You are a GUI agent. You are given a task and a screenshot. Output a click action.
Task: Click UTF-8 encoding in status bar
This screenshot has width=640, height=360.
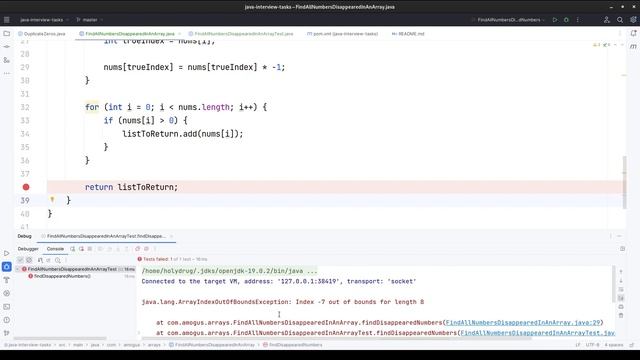point(593,345)
